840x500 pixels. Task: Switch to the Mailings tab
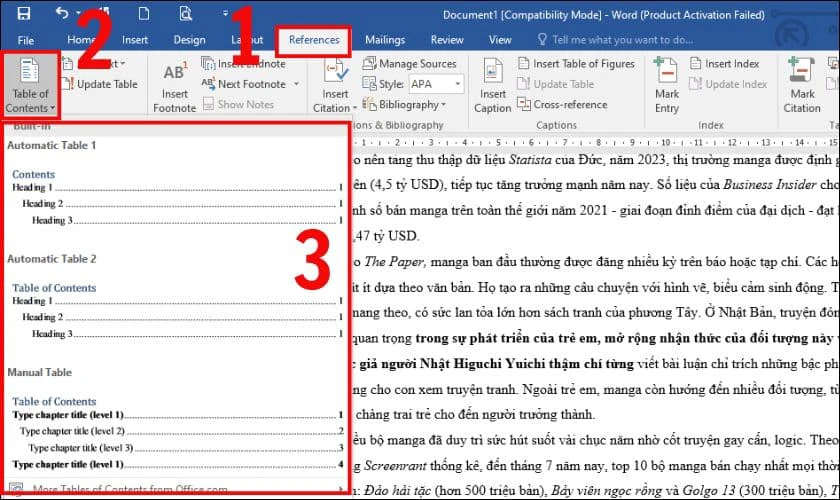[x=385, y=40]
